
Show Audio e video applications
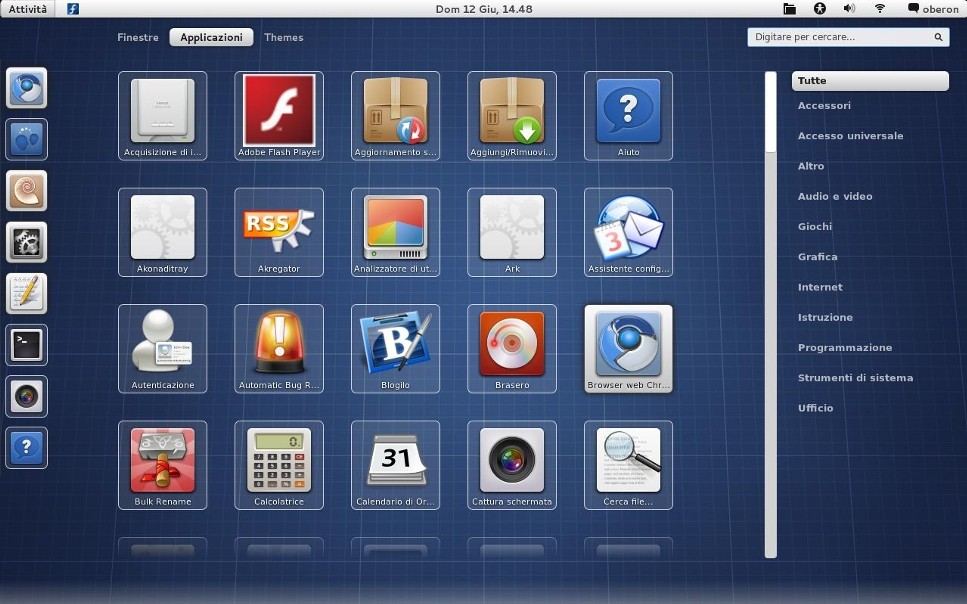click(x=835, y=196)
